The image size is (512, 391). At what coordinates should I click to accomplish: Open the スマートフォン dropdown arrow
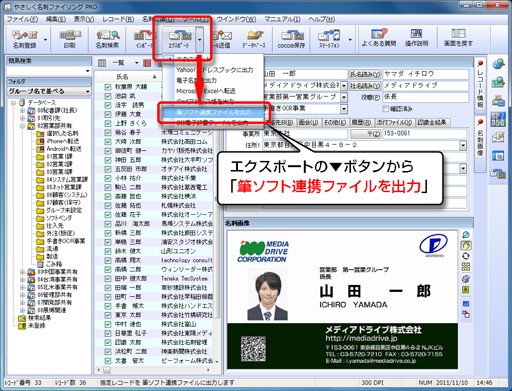click(350, 39)
